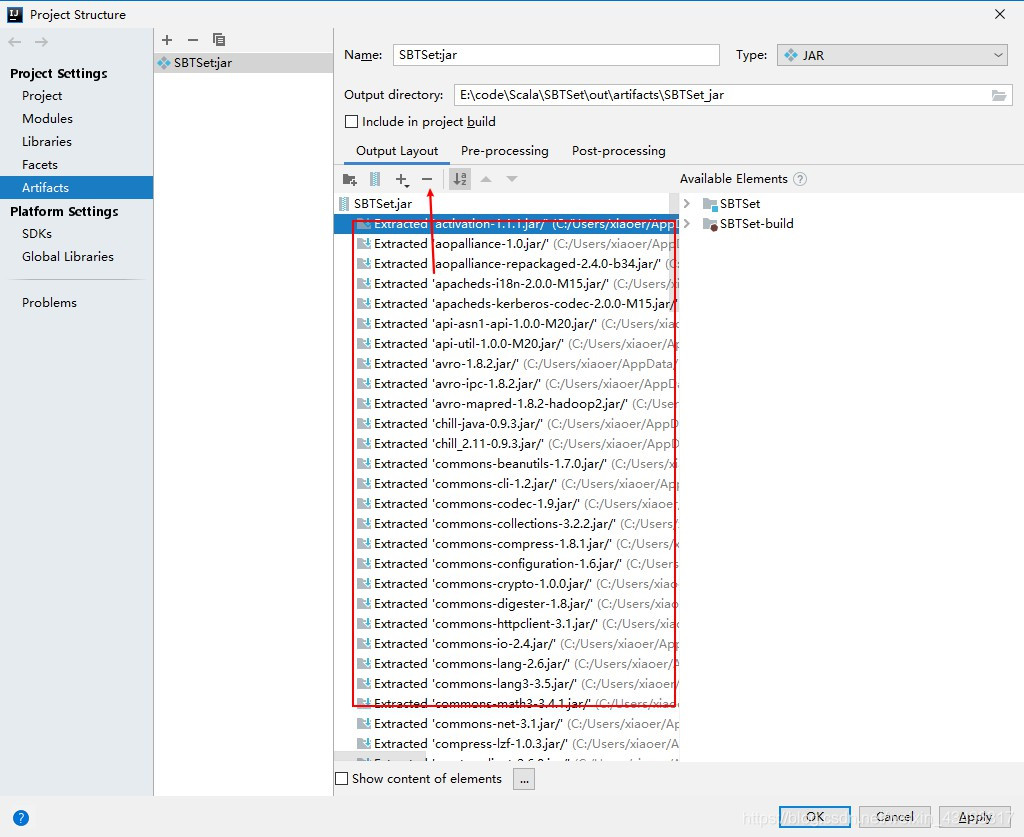Select extracted activation-1.1.1.jar entry
This screenshot has height=837, width=1024.
click(x=507, y=224)
